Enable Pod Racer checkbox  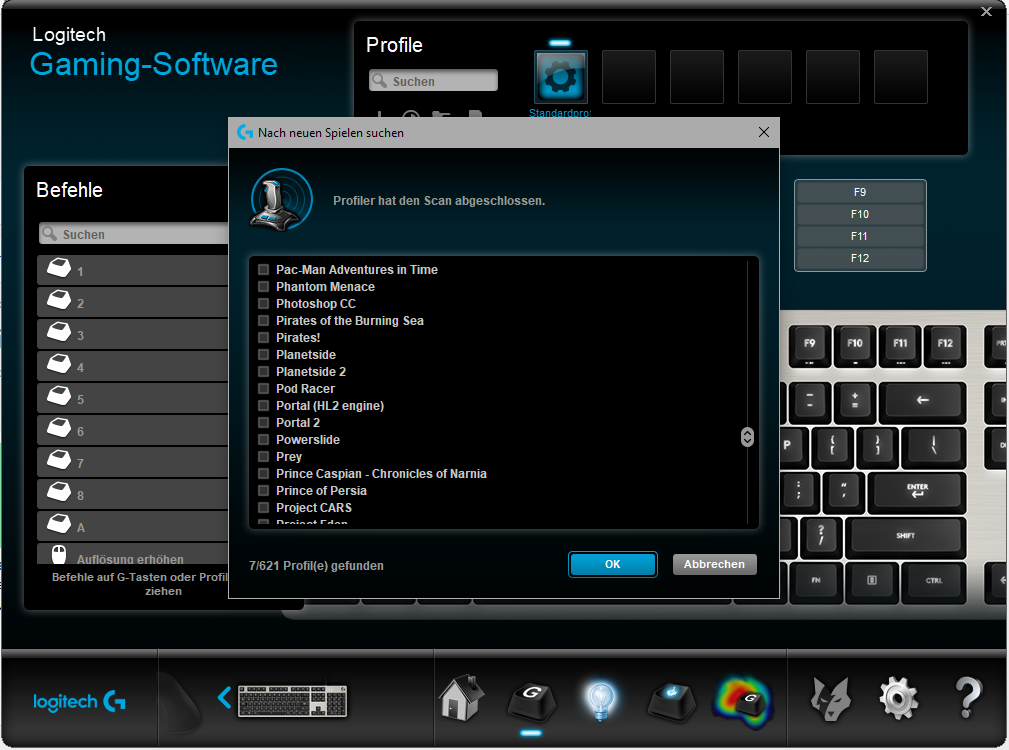(263, 389)
